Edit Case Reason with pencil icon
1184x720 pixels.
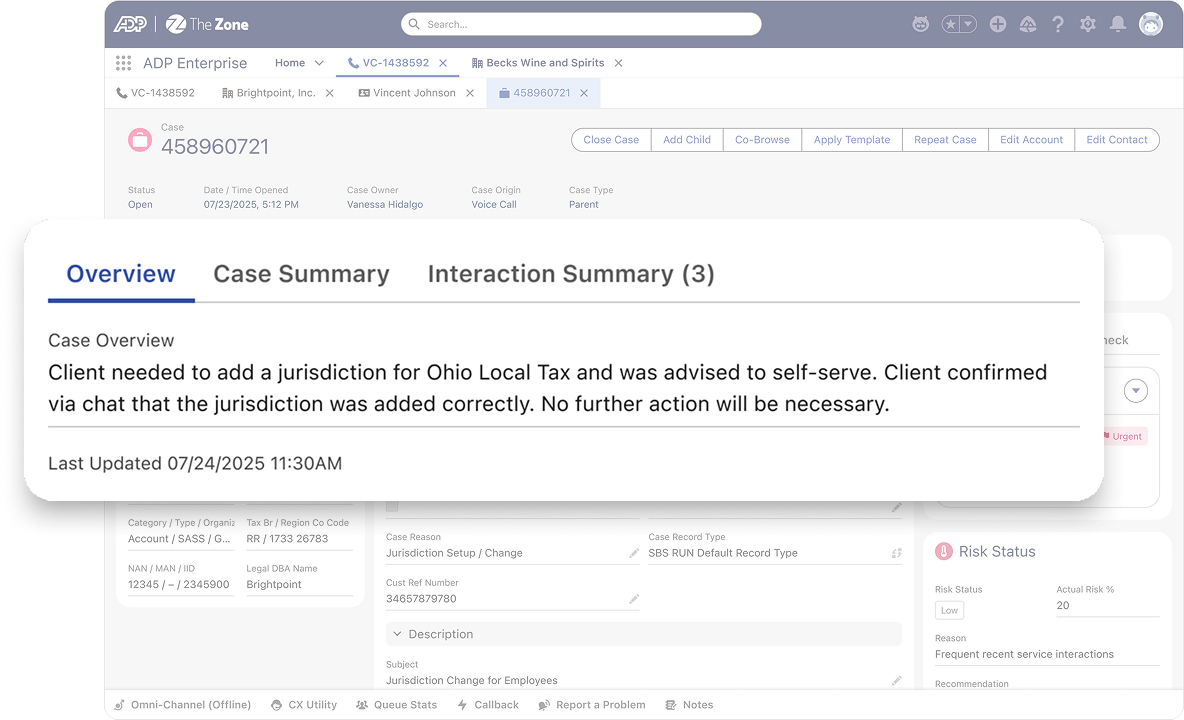(634, 553)
